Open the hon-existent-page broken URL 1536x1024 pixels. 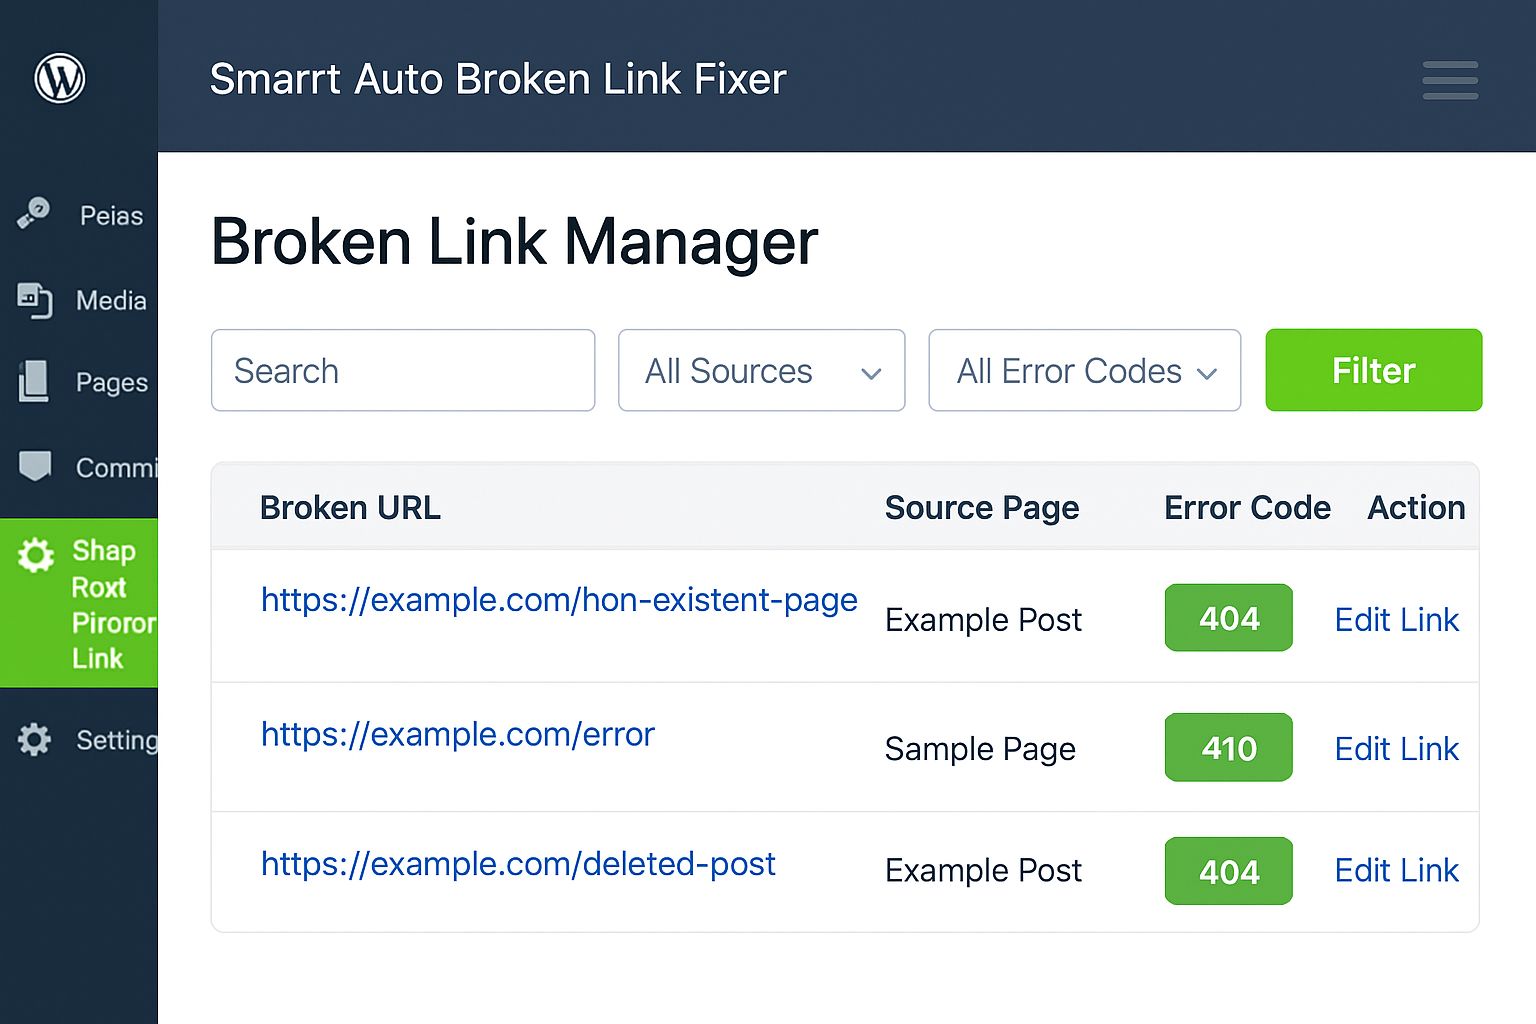[559, 600]
